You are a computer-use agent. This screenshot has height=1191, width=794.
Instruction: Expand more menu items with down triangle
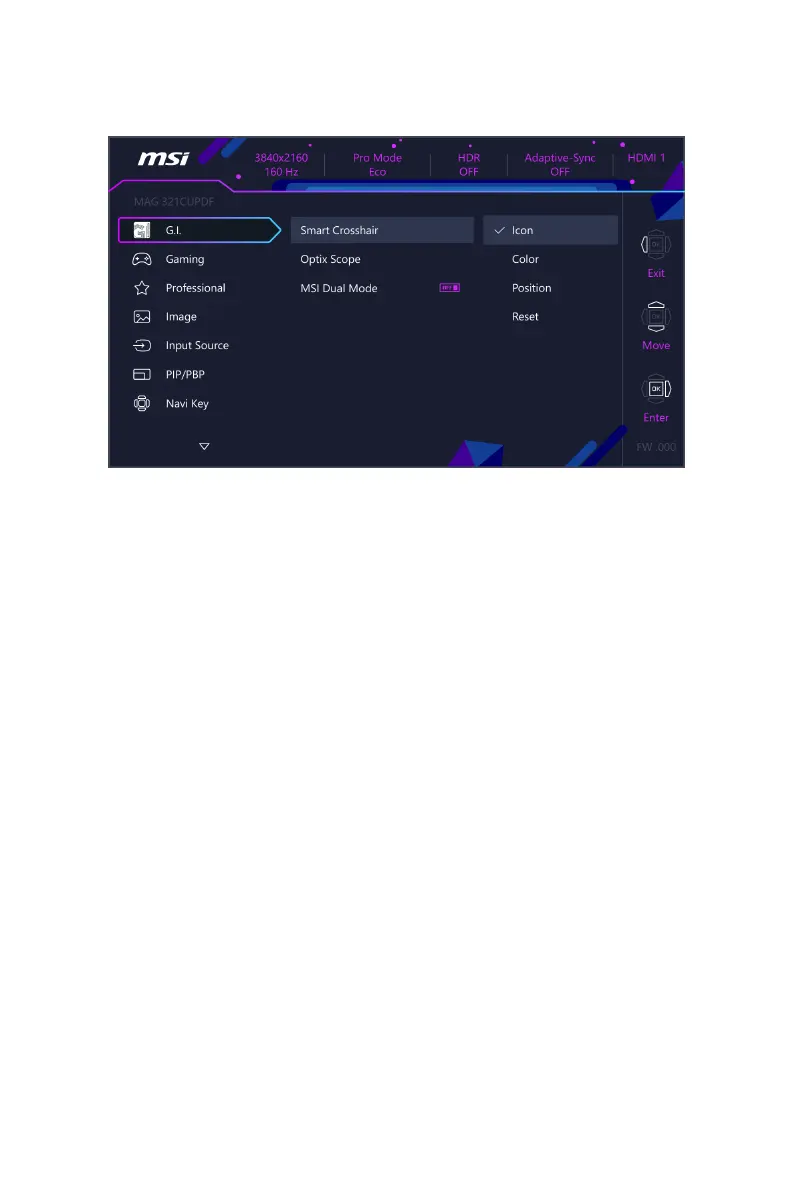pyautogui.click(x=204, y=447)
